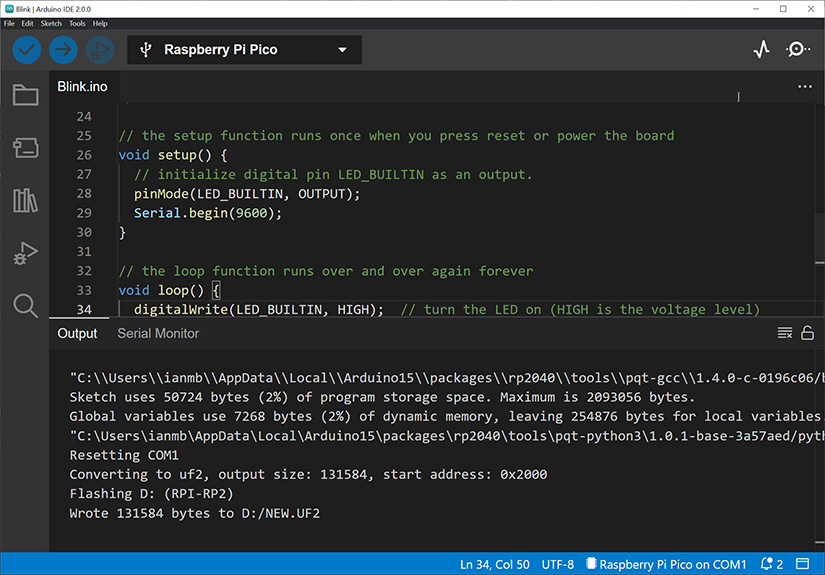Screen dimensions: 825x575
Task: Open Serial Monitor magnifier icon at top right
Action: coord(798,49)
